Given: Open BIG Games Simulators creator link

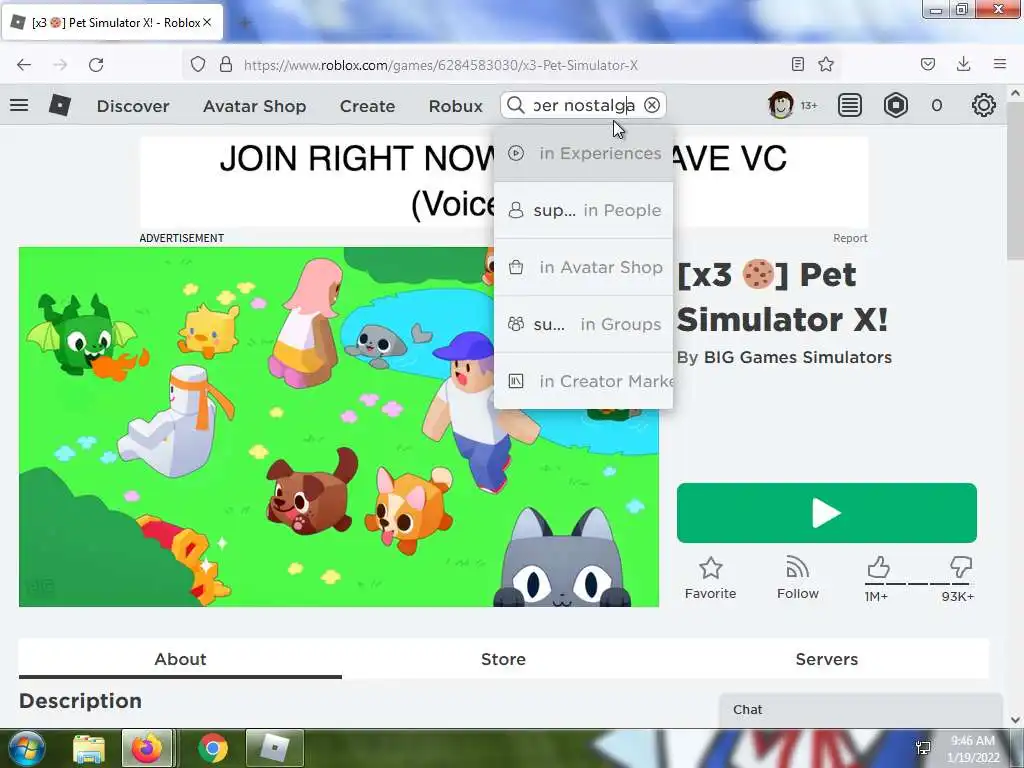Looking at the screenshot, I should click(797, 357).
